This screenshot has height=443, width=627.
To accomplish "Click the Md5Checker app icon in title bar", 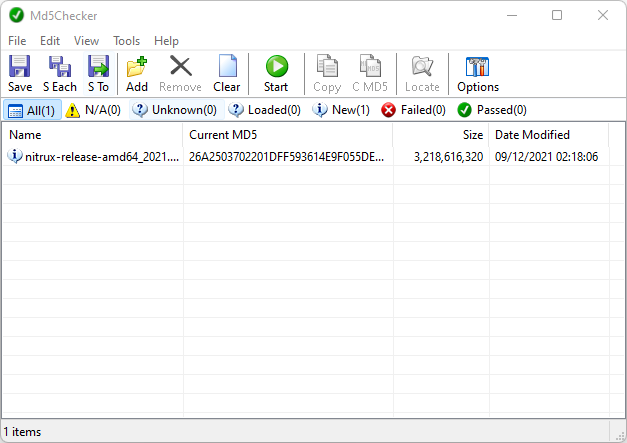I will pyautogui.click(x=16, y=16).
